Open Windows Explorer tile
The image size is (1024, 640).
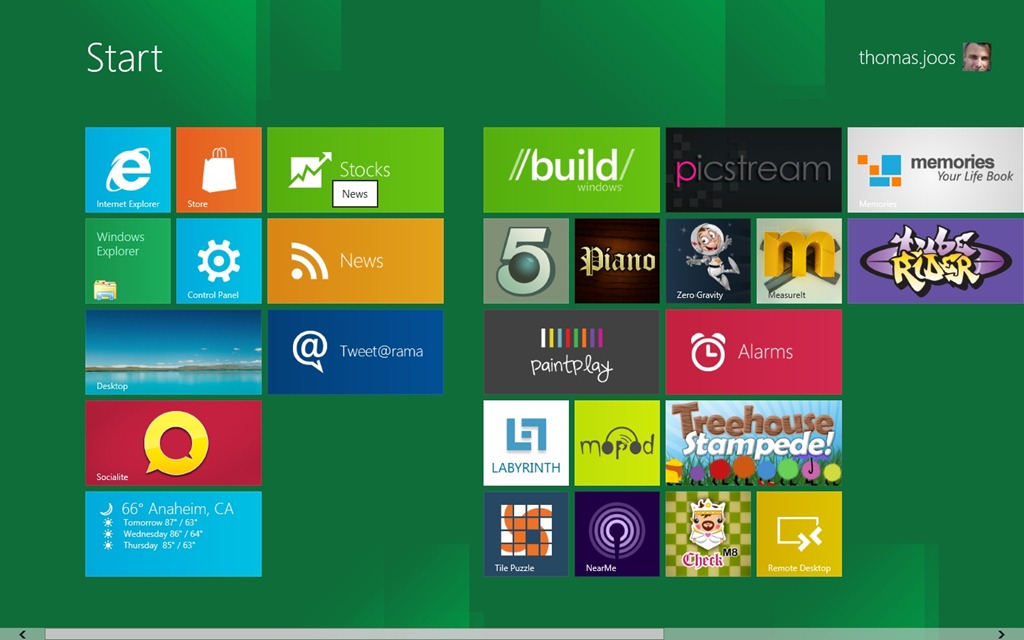pos(128,261)
